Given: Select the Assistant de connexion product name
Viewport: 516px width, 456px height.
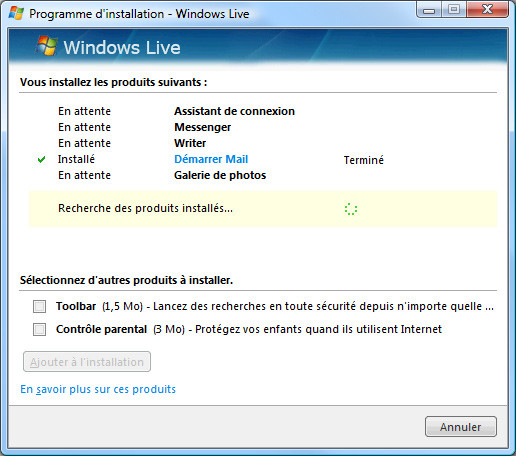Looking at the screenshot, I should click(234, 111).
